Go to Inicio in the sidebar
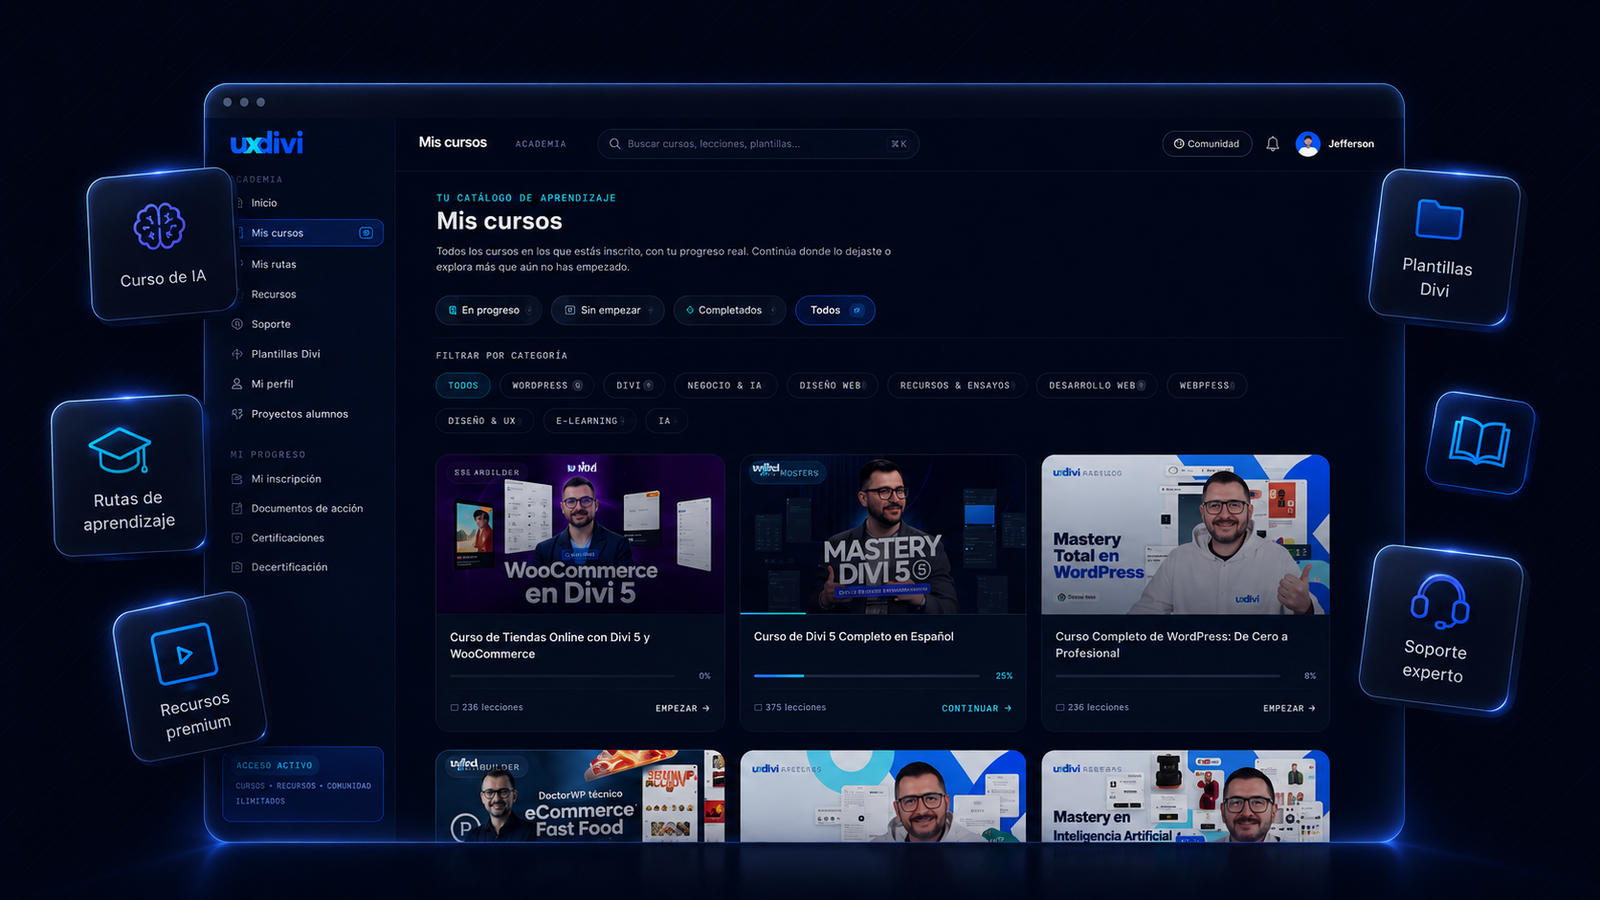The height and width of the screenshot is (900, 1600). [264, 203]
